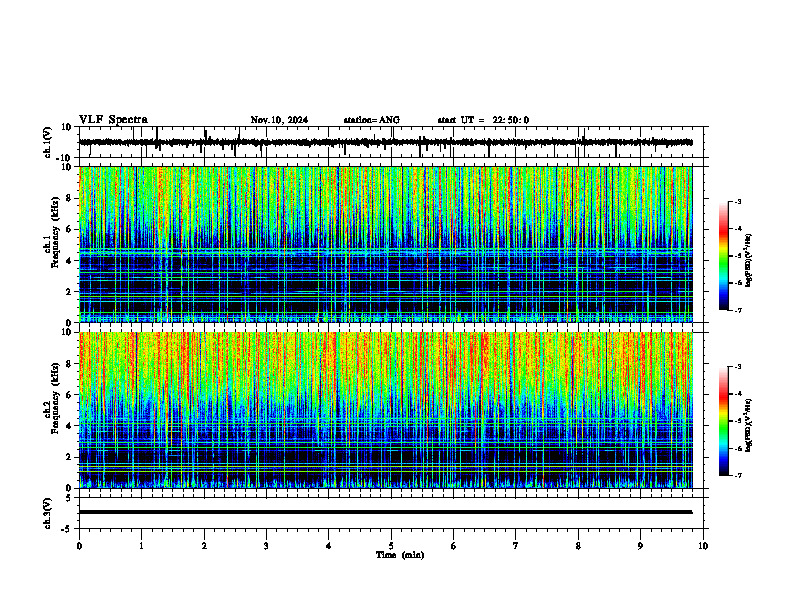
Task: Click the time axis tick label "9"
Action: pyautogui.click(x=640, y=546)
